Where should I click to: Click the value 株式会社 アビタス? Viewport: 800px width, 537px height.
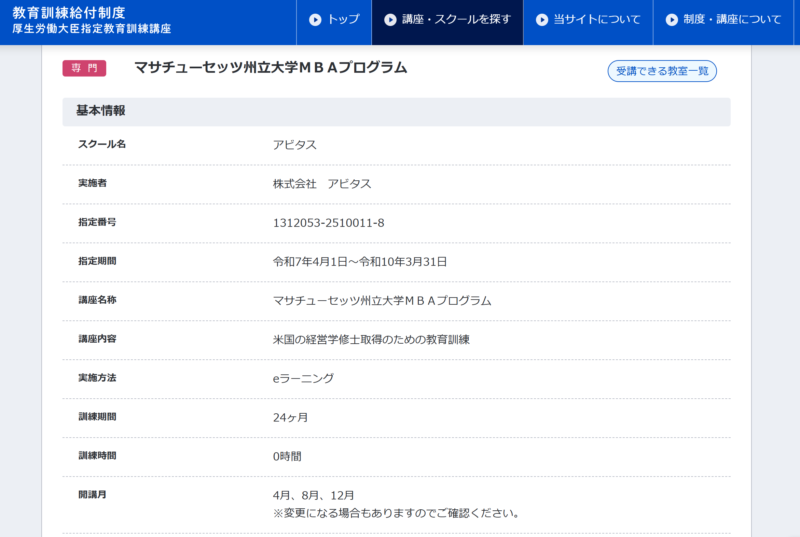(x=322, y=184)
